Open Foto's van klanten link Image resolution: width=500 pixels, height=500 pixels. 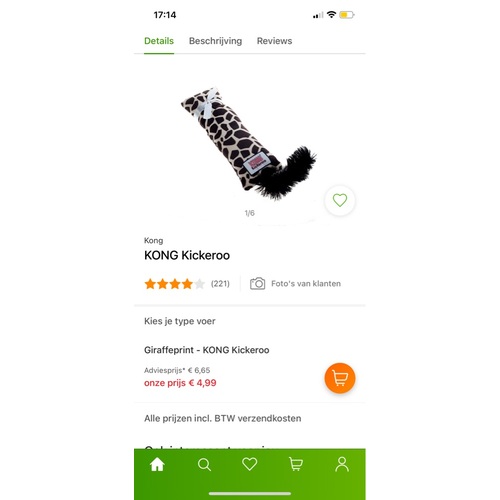click(x=306, y=284)
